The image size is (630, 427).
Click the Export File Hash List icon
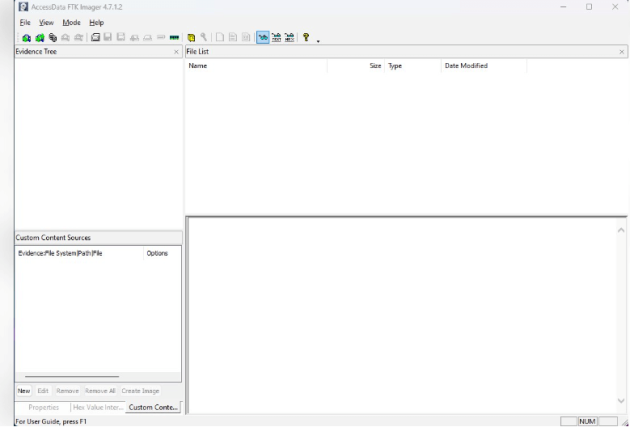[233, 38]
